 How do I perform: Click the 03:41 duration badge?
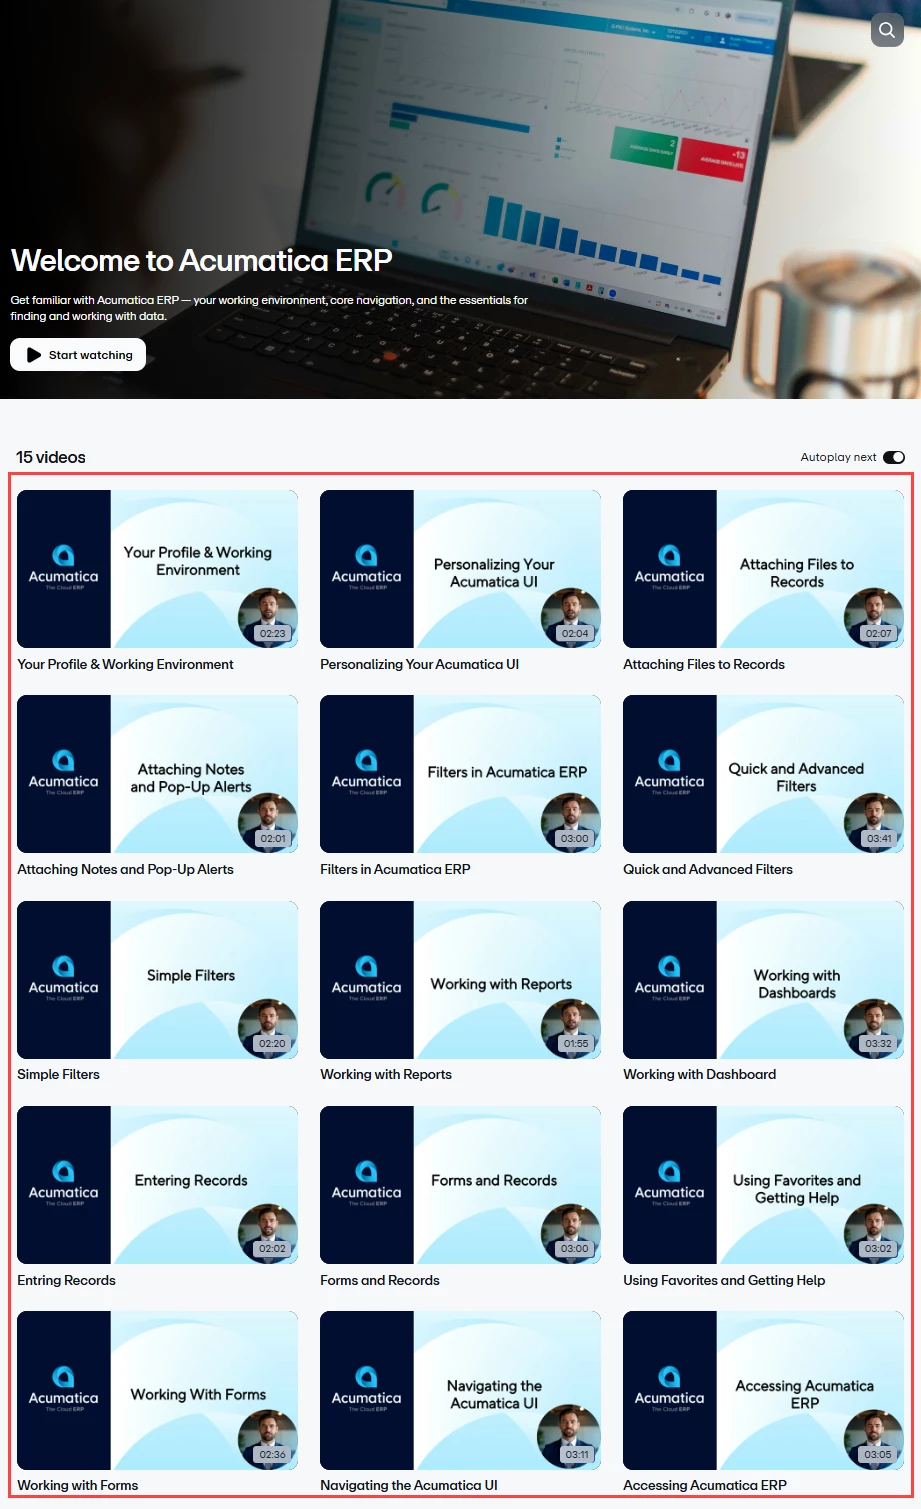click(879, 838)
